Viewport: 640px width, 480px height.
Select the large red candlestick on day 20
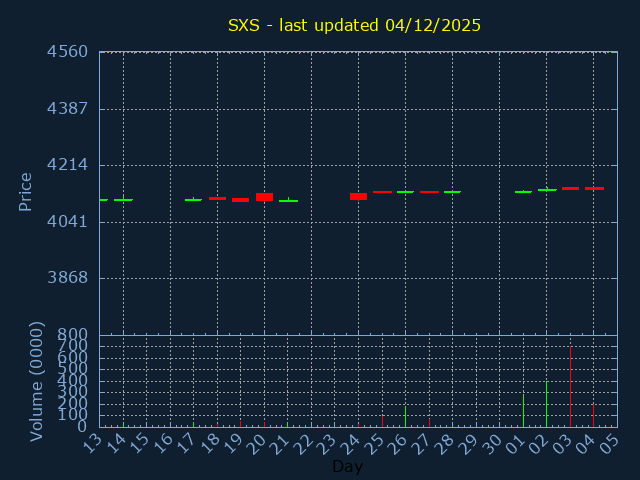pyautogui.click(x=264, y=197)
